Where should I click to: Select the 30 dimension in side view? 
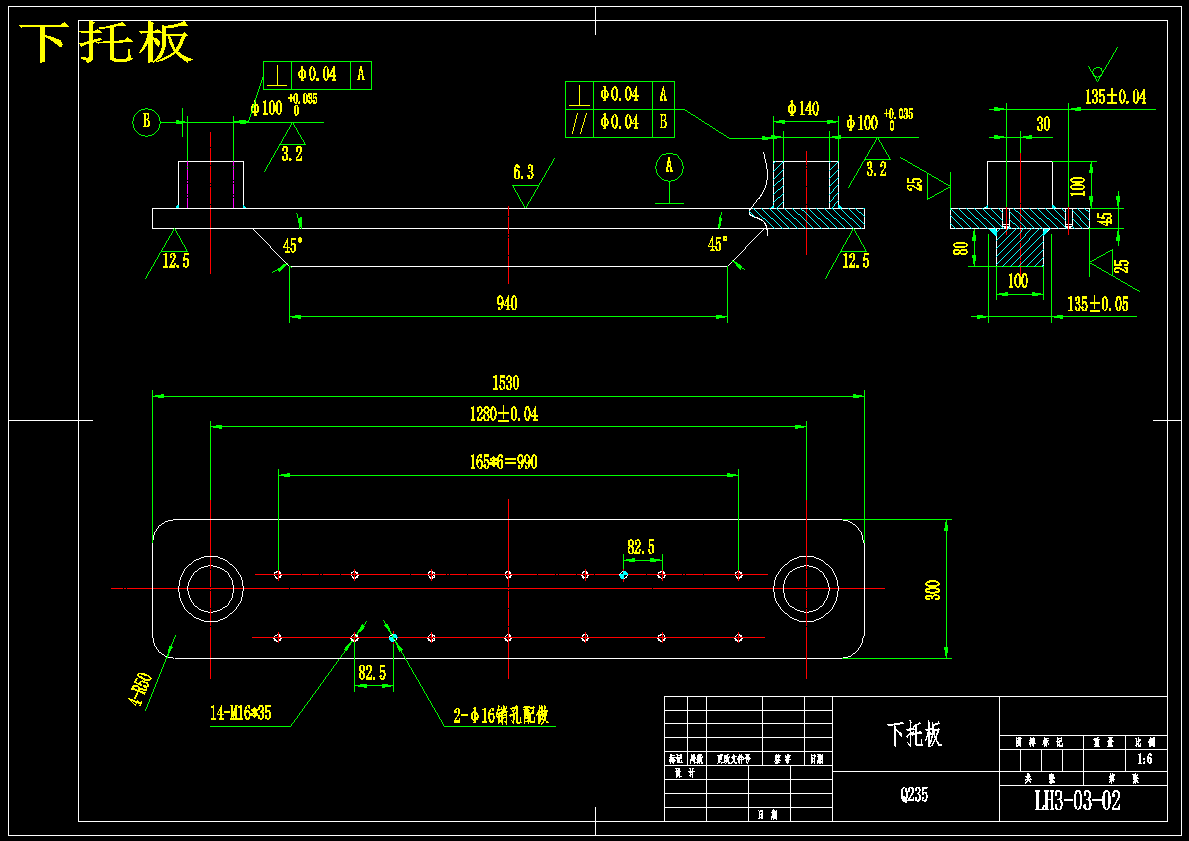coord(1043,124)
